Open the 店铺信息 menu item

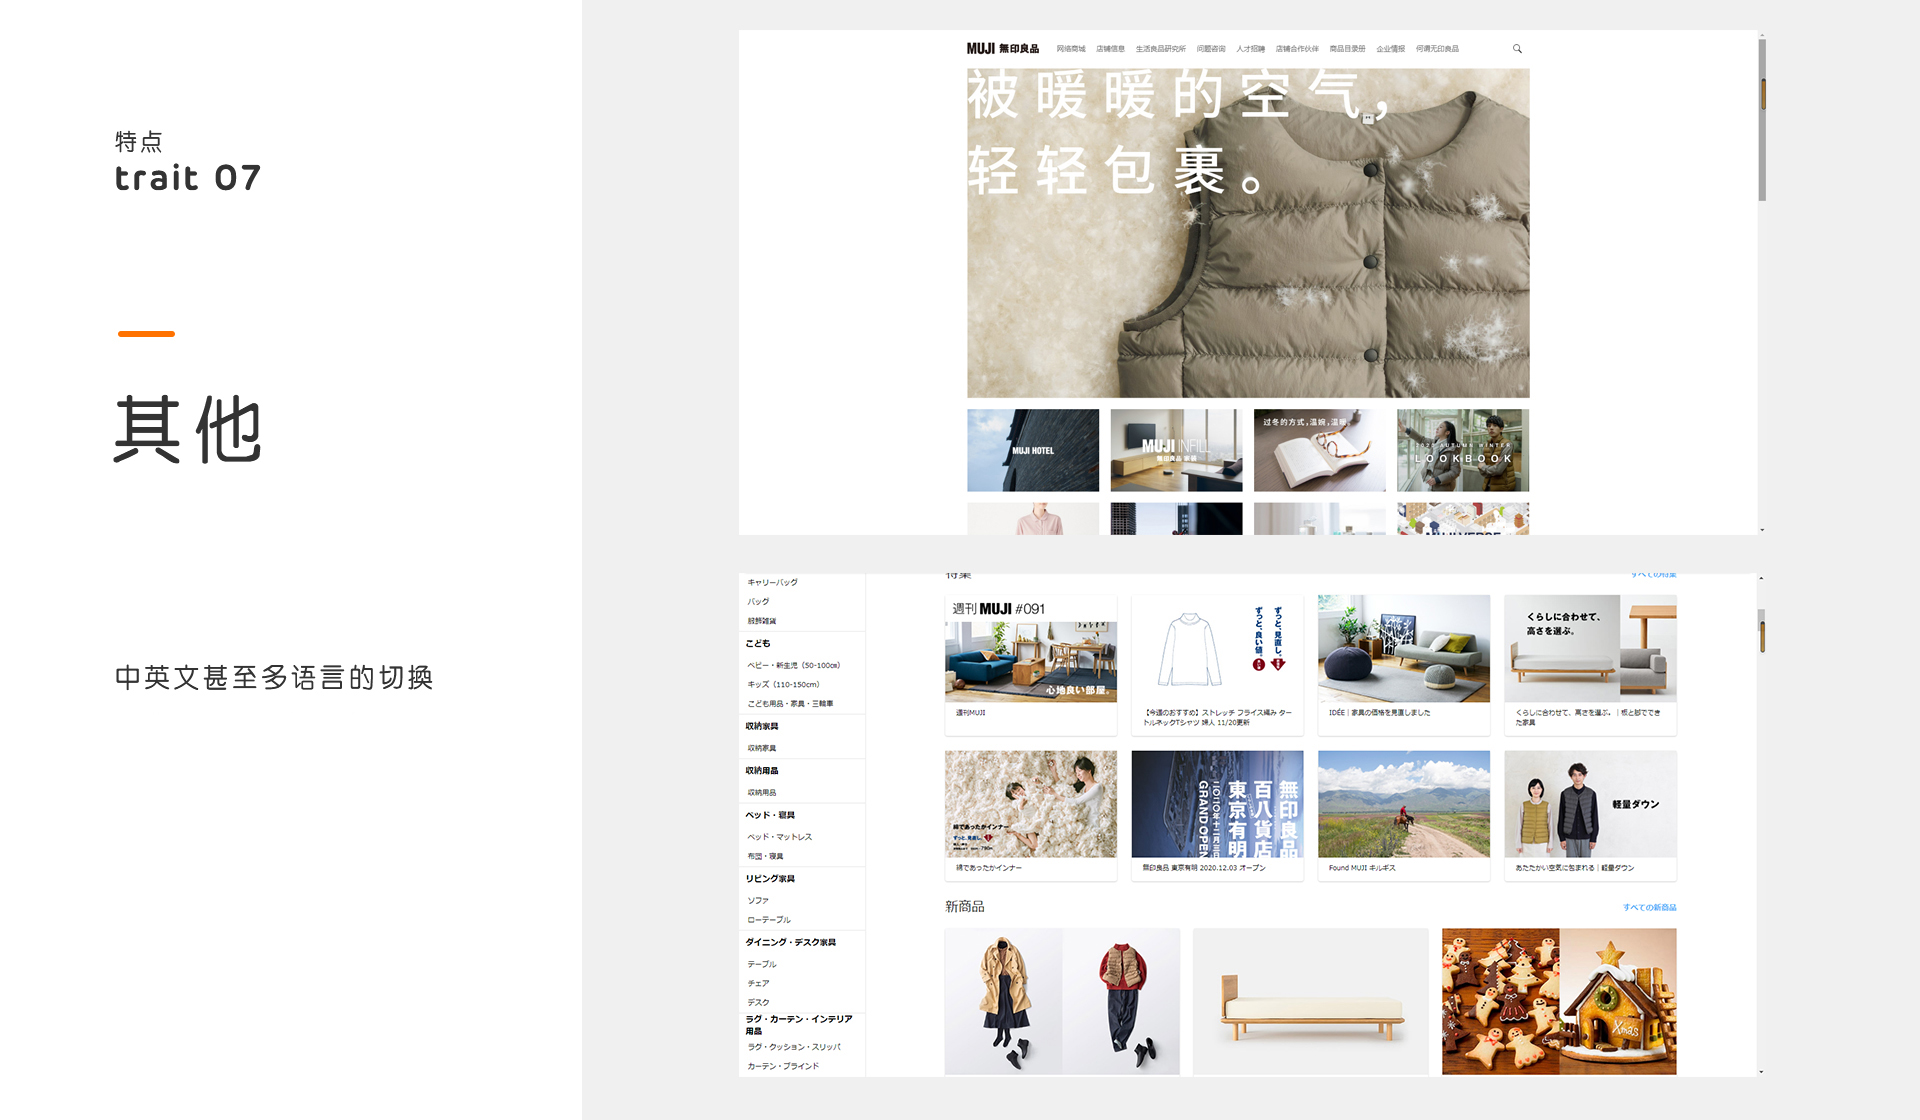tap(1110, 49)
